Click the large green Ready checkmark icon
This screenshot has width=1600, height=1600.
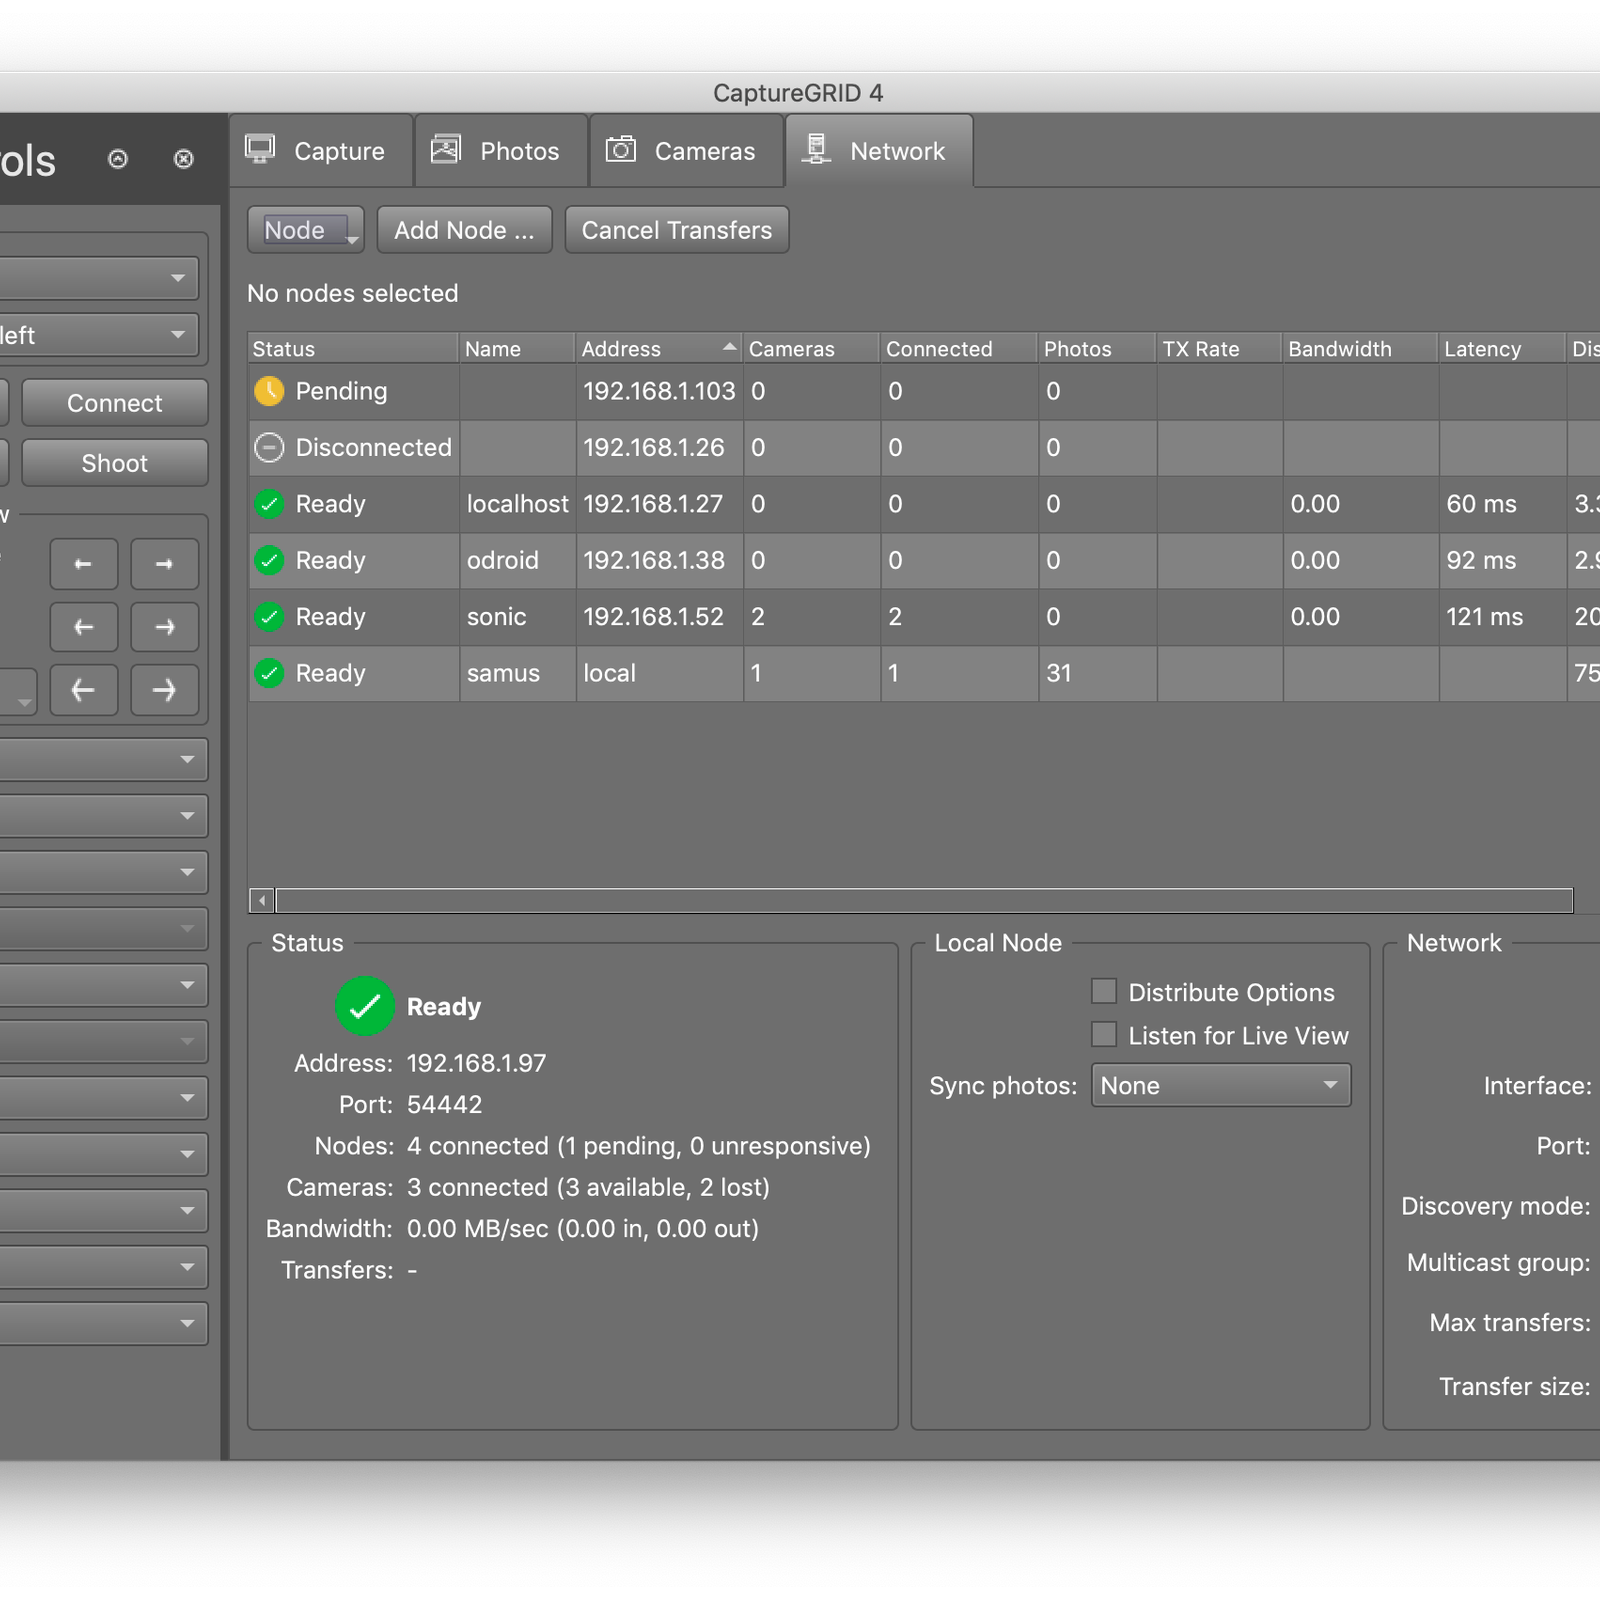(365, 1006)
